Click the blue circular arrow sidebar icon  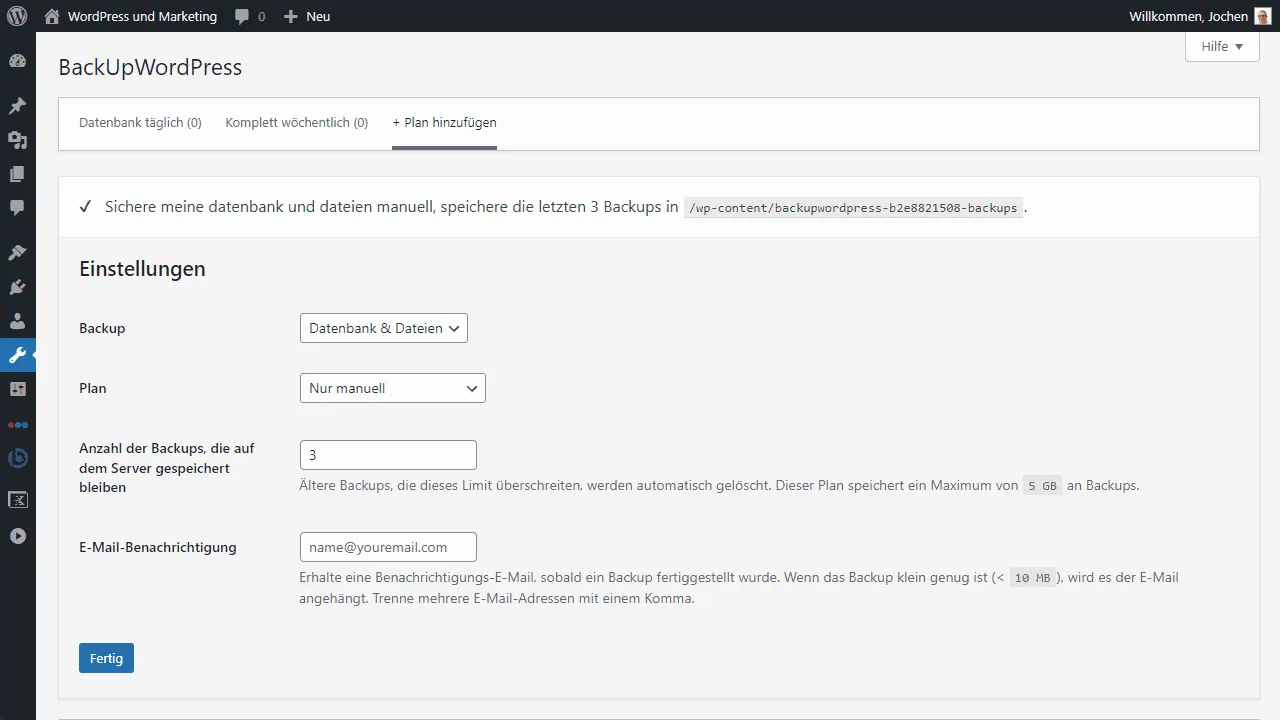(x=17, y=458)
